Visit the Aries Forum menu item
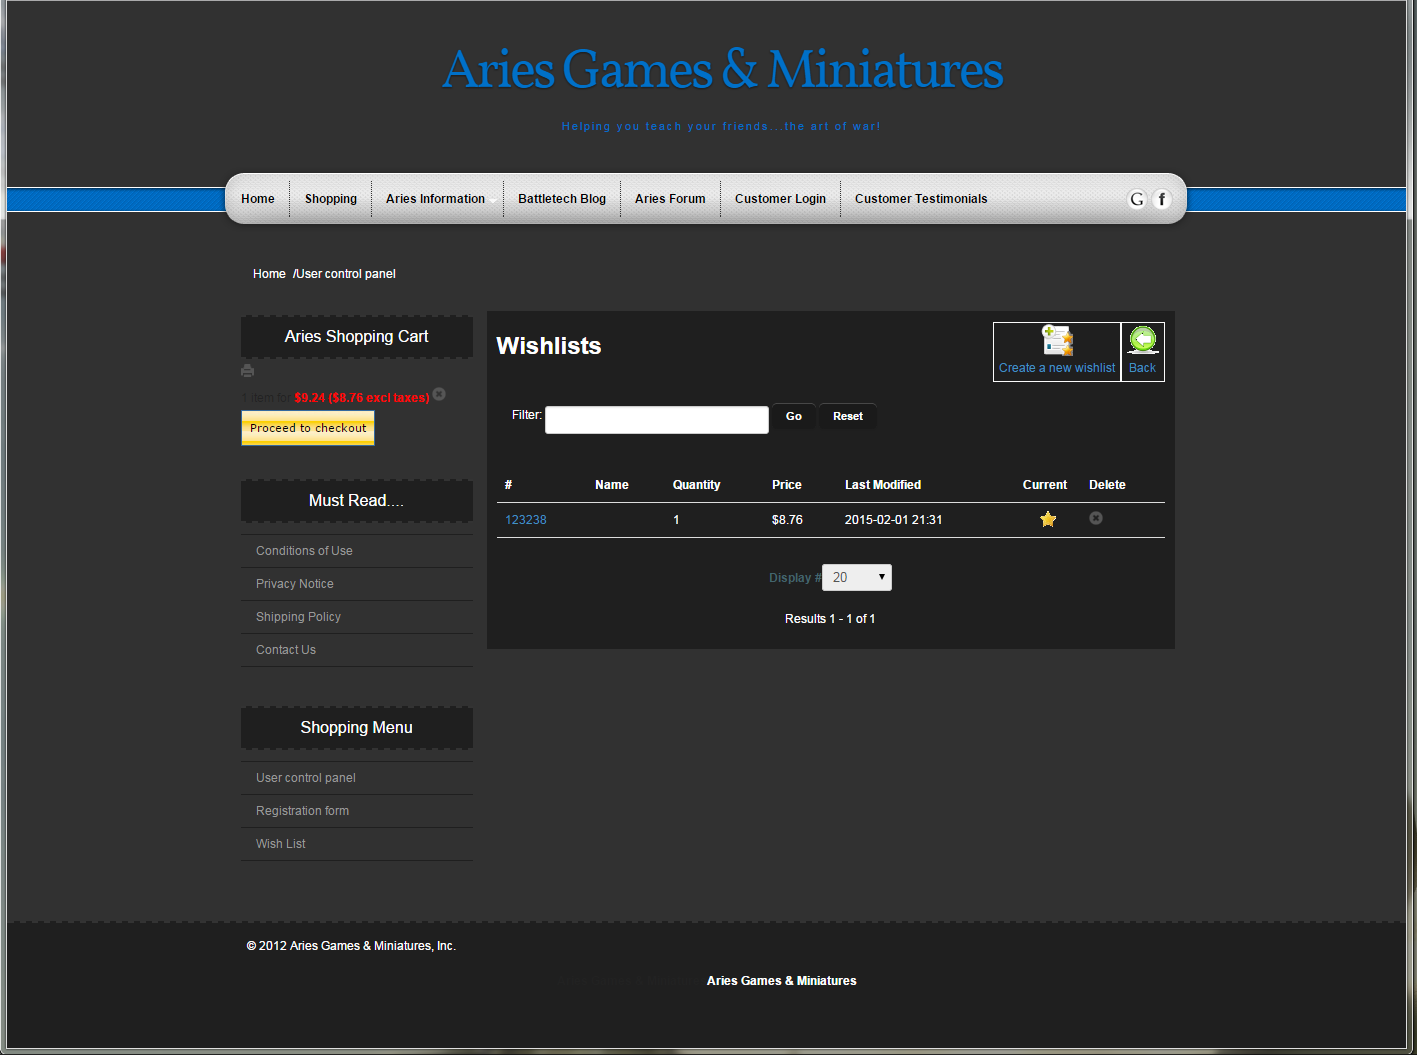The image size is (1417, 1055). pos(670,199)
